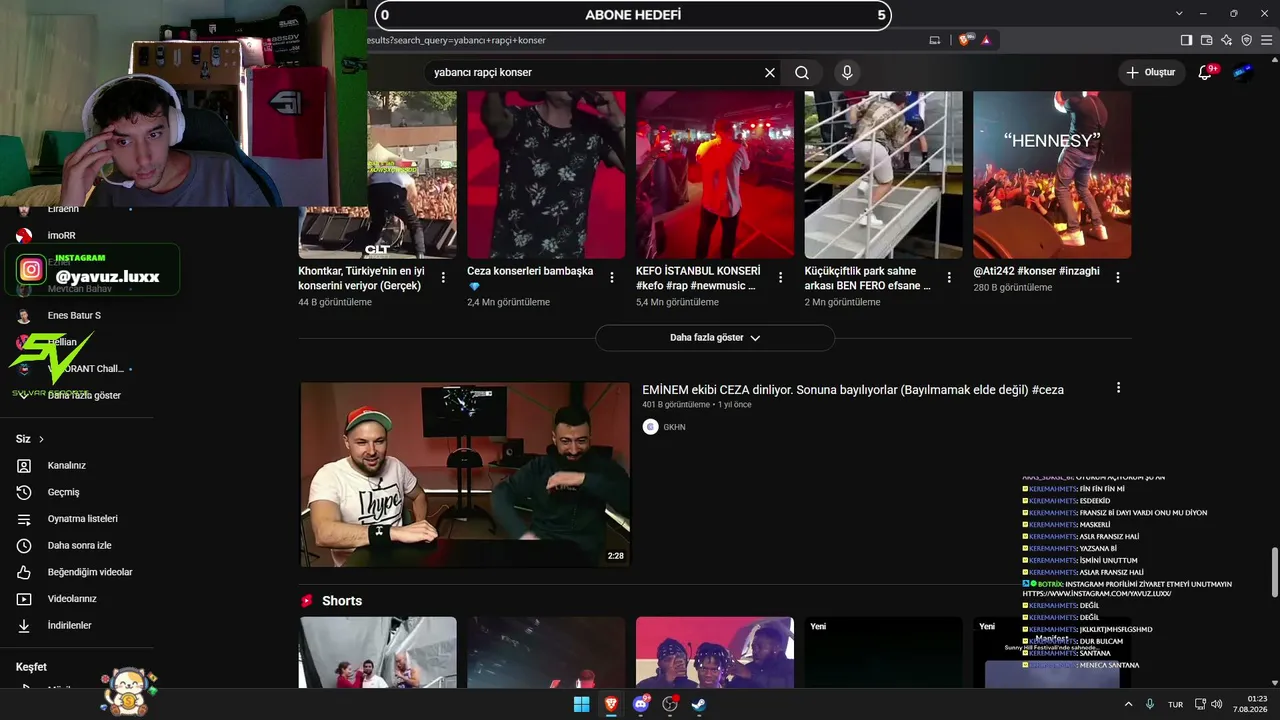Open the Khontkar concert short thumbnail

(378, 175)
